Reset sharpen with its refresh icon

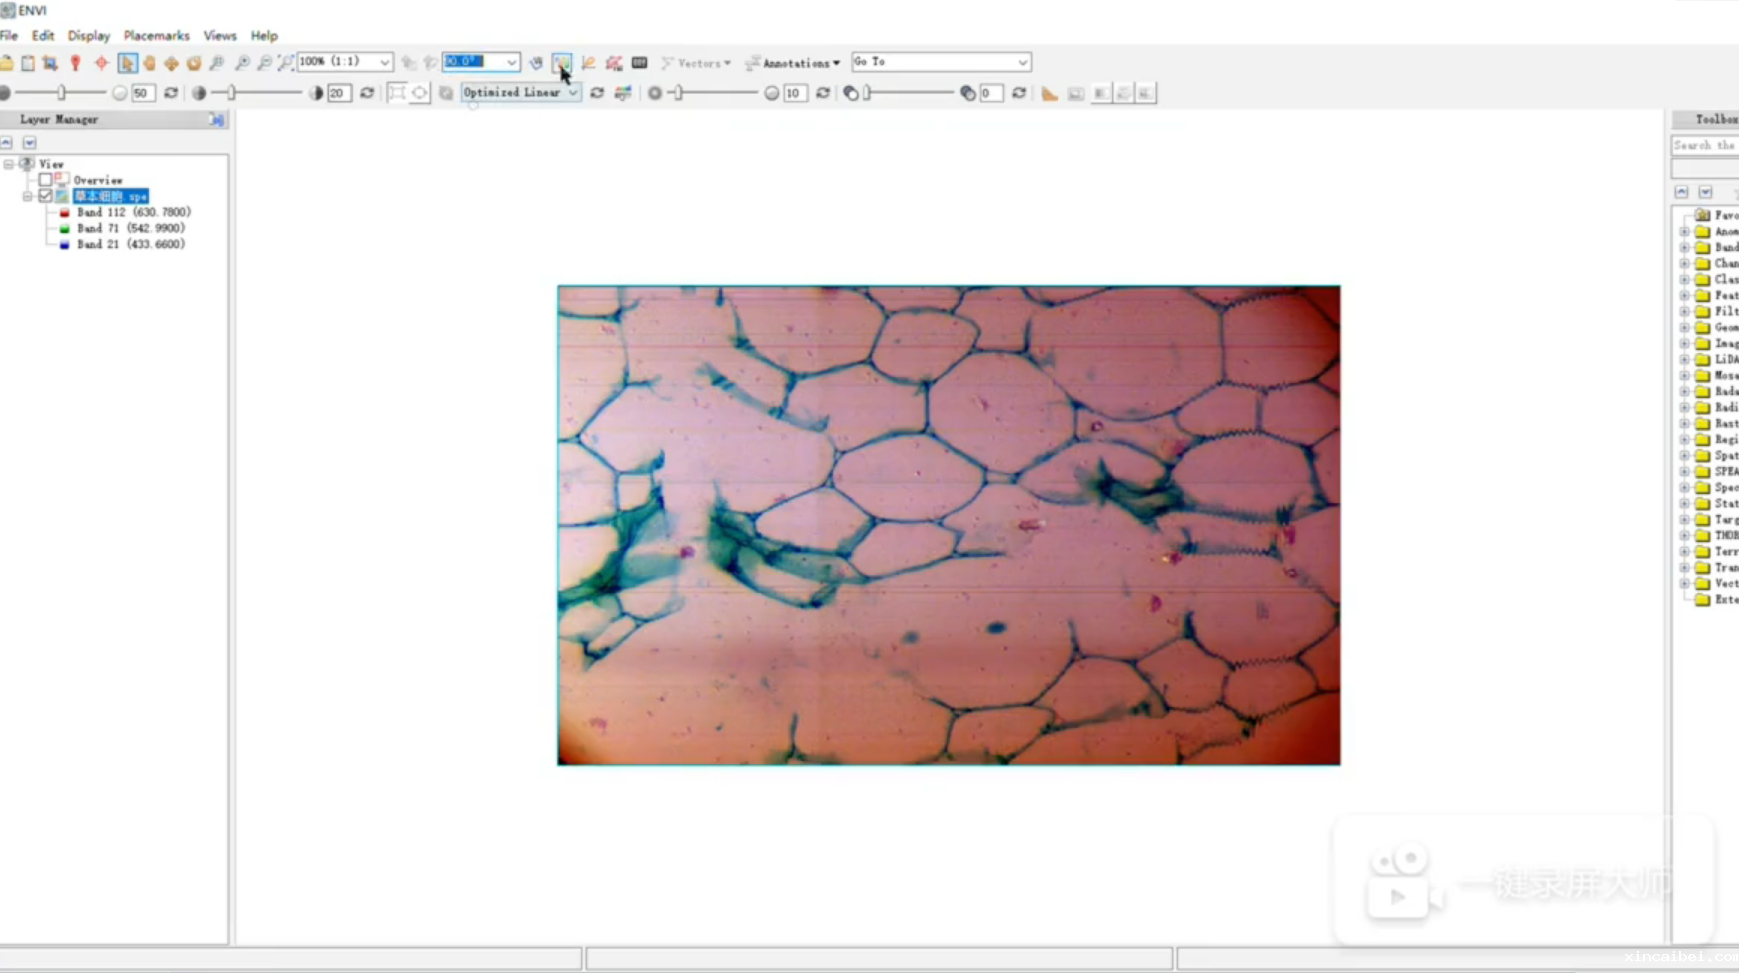click(x=823, y=93)
